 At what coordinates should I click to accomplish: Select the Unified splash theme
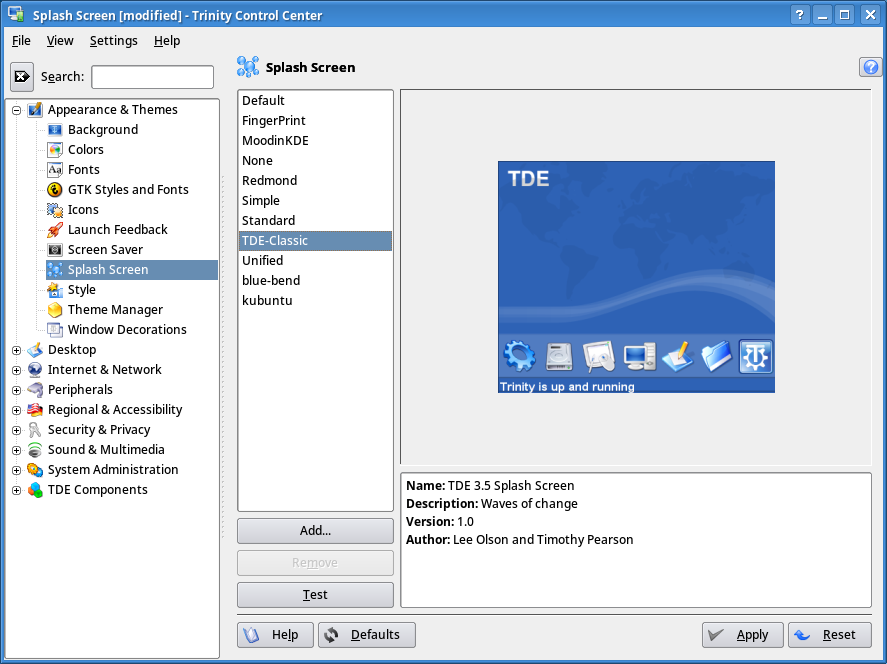[315, 261]
